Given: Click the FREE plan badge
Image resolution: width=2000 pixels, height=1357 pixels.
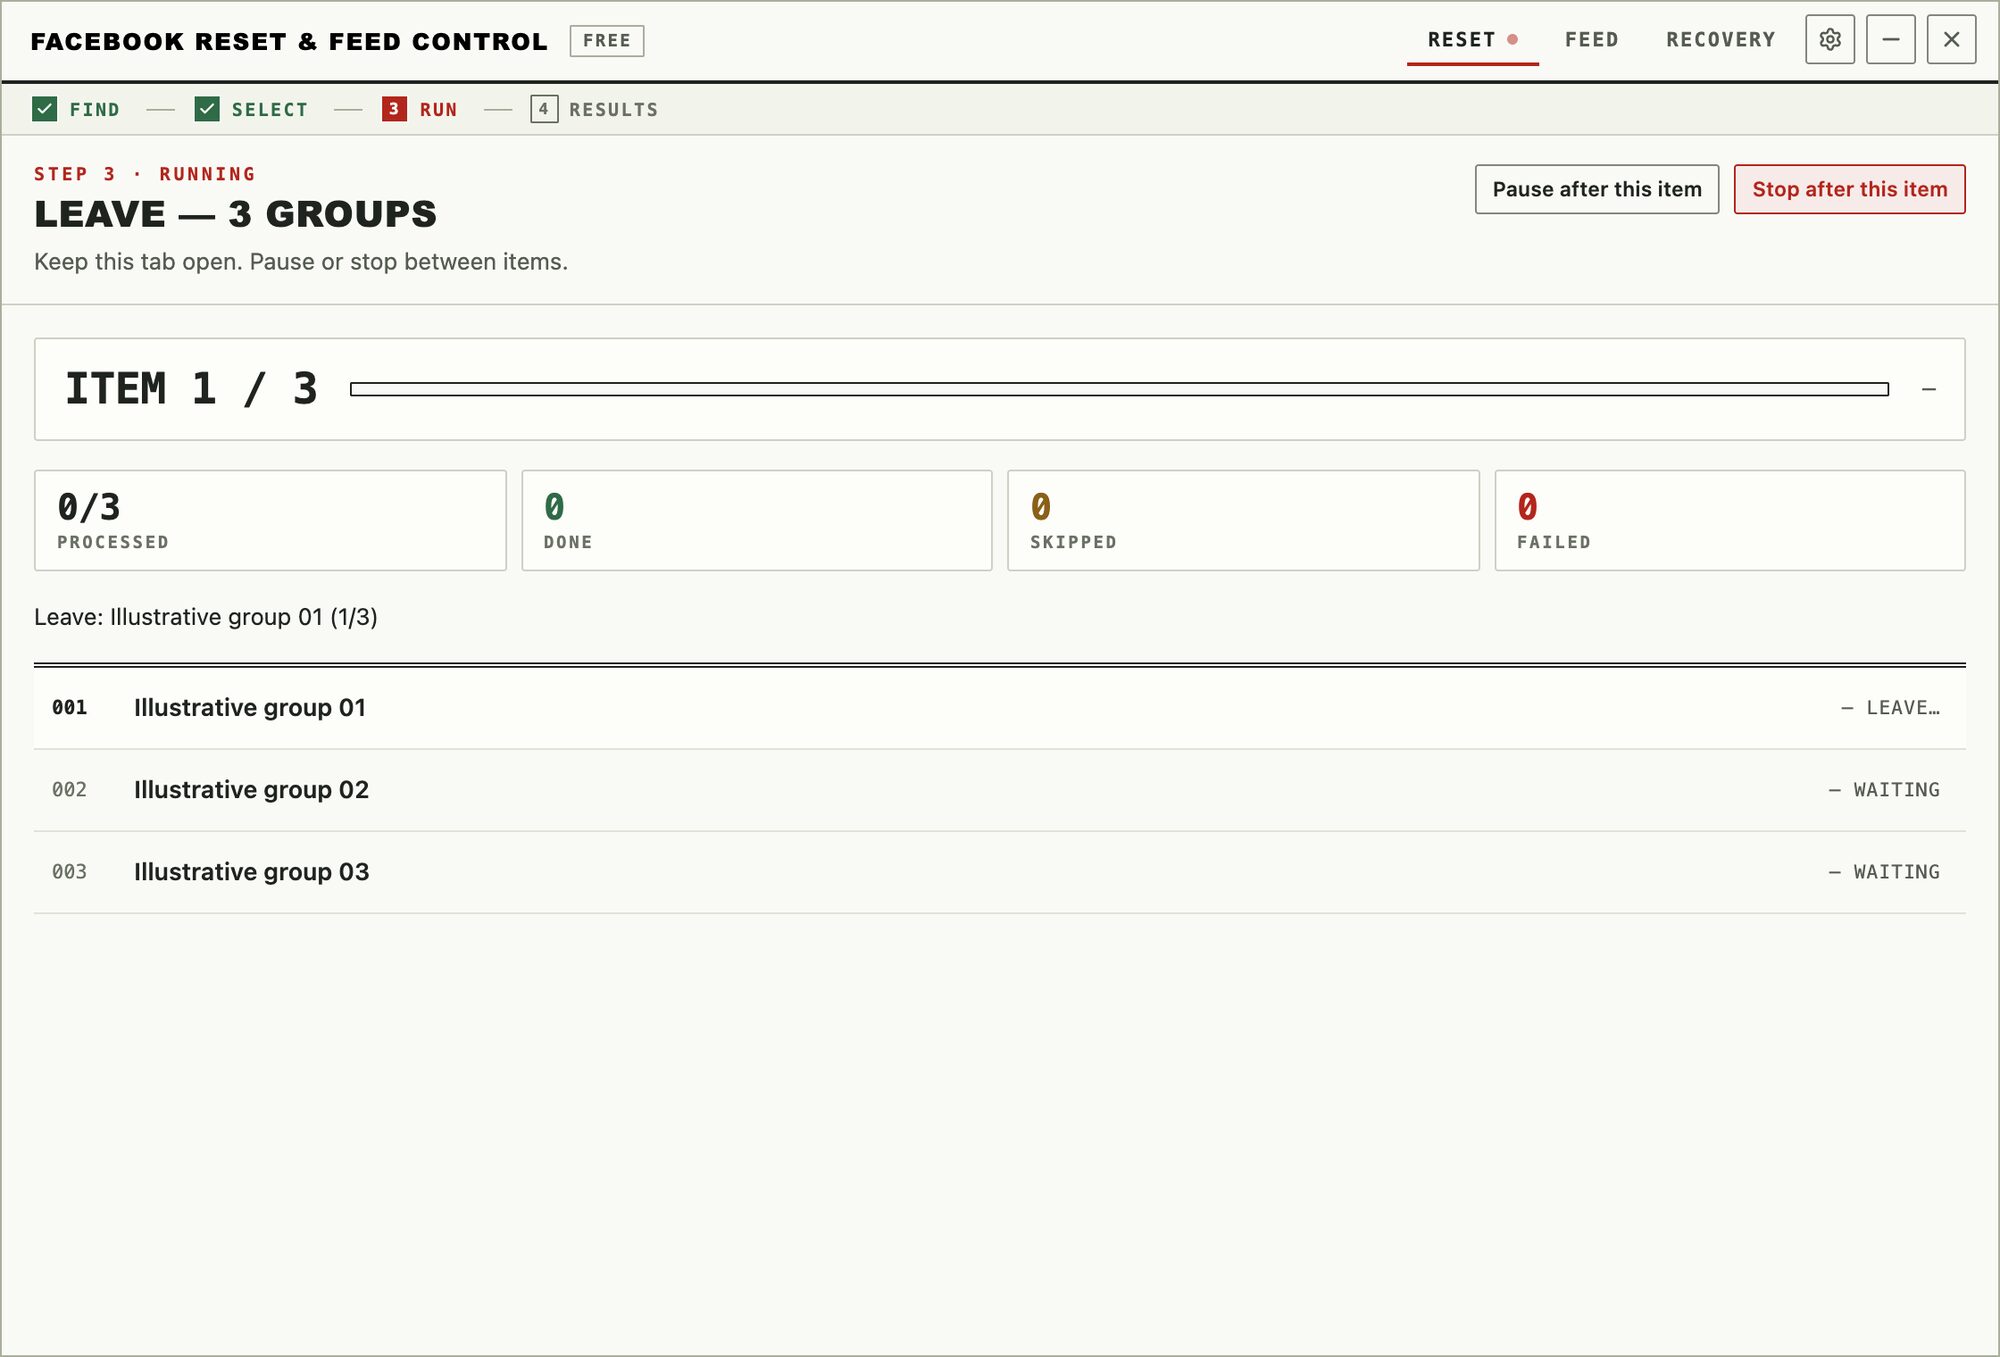Looking at the screenshot, I should tap(607, 41).
